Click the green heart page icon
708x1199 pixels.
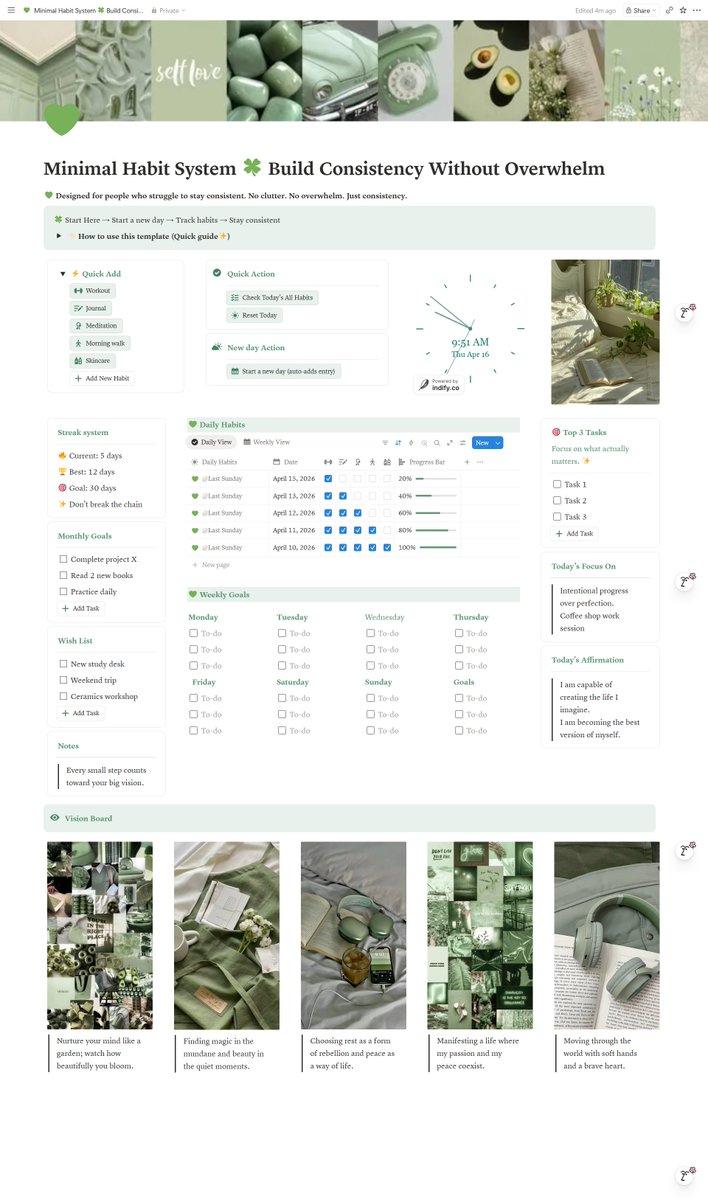point(61,119)
